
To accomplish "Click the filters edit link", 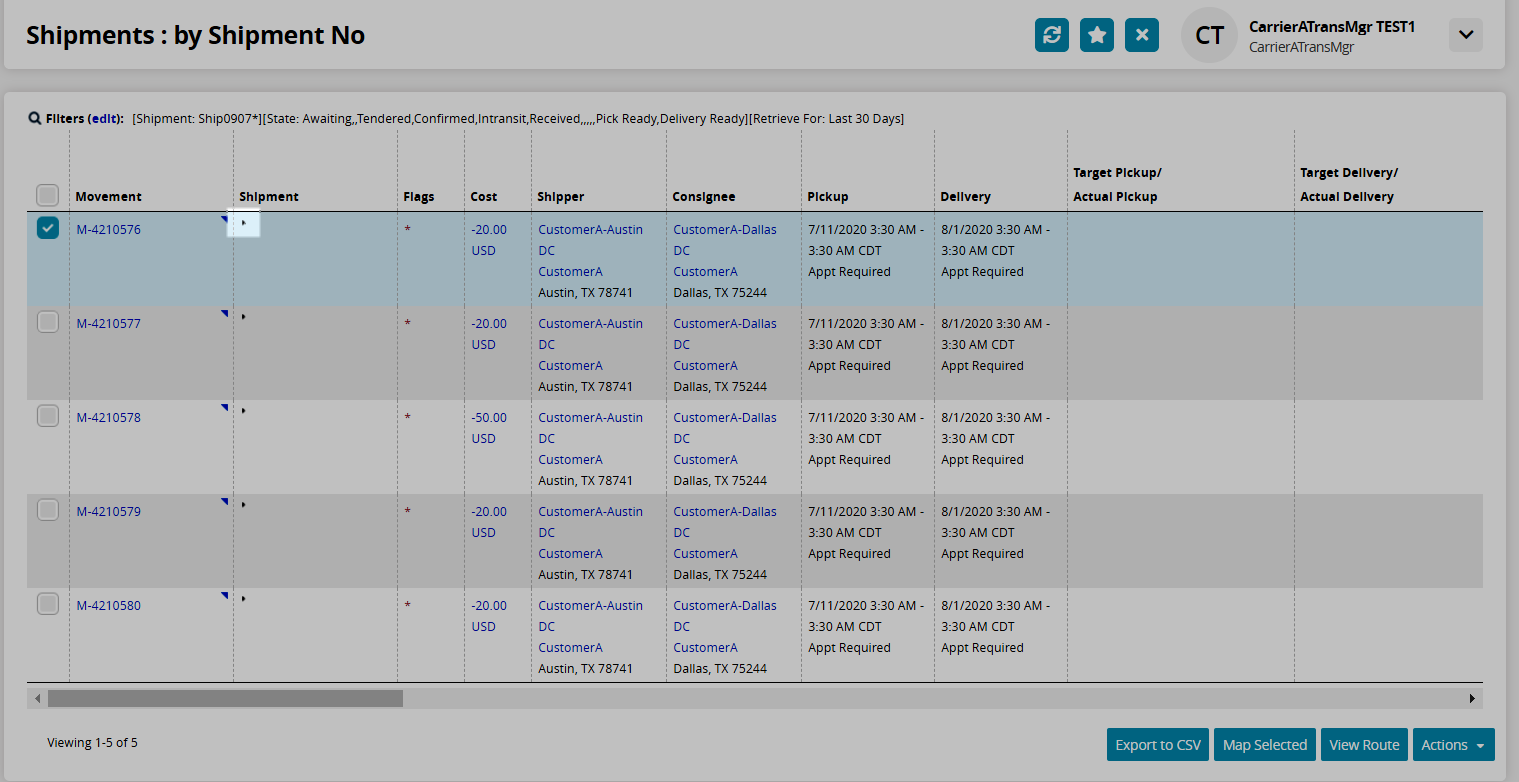I will (x=104, y=119).
